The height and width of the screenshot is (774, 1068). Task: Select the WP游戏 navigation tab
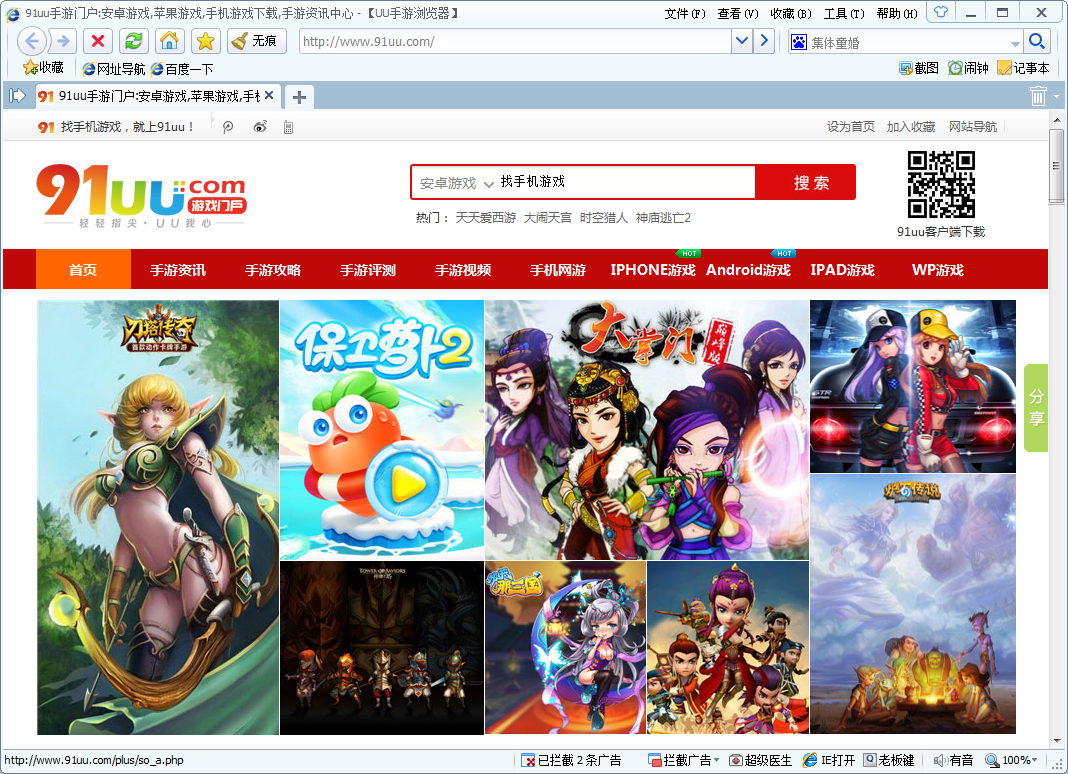pyautogui.click(x=938, y=270)
